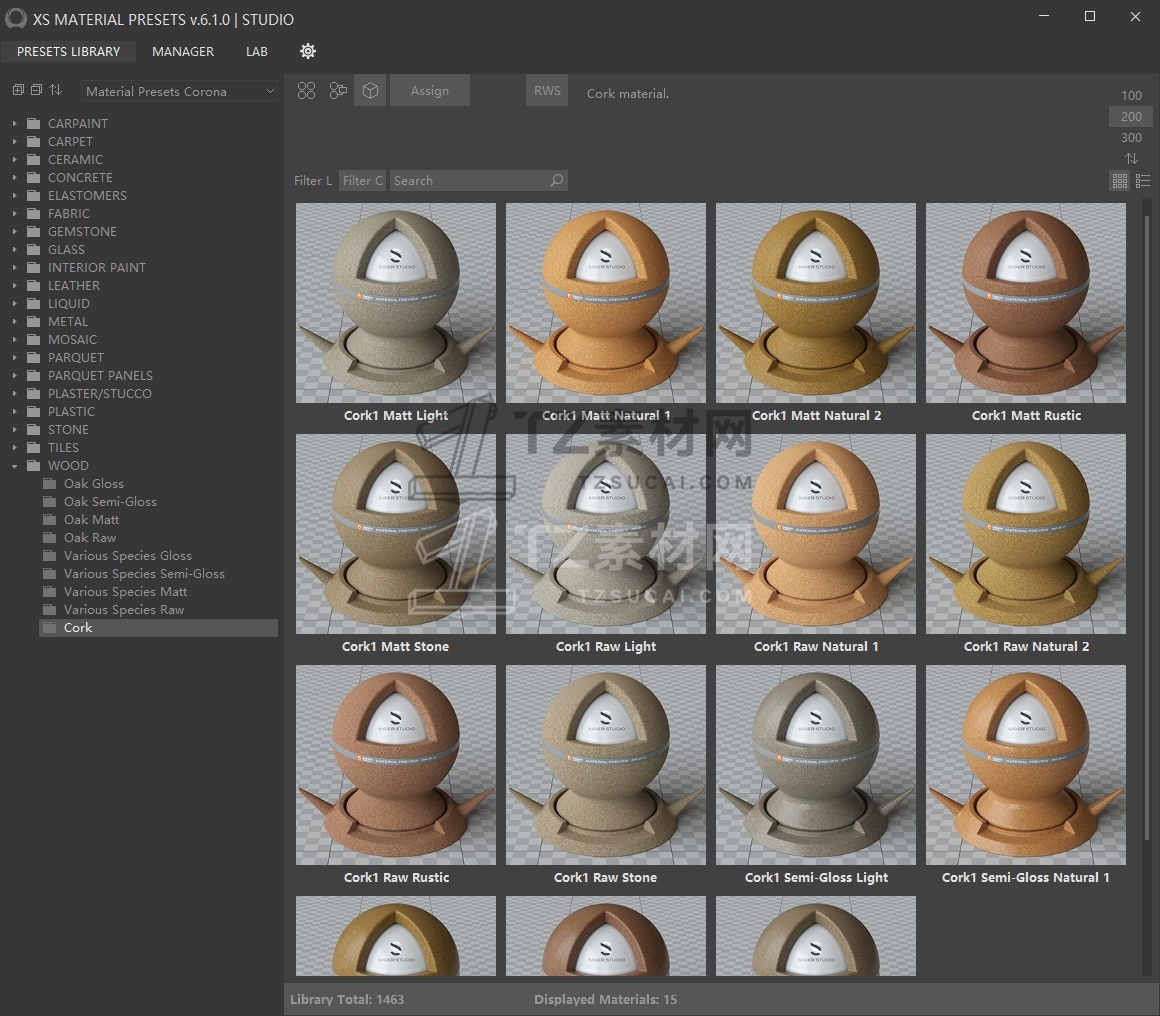1160x1016 pixels.
Task: Select the Various Species Gloss subfolder
Action: (x=127, y=556)
